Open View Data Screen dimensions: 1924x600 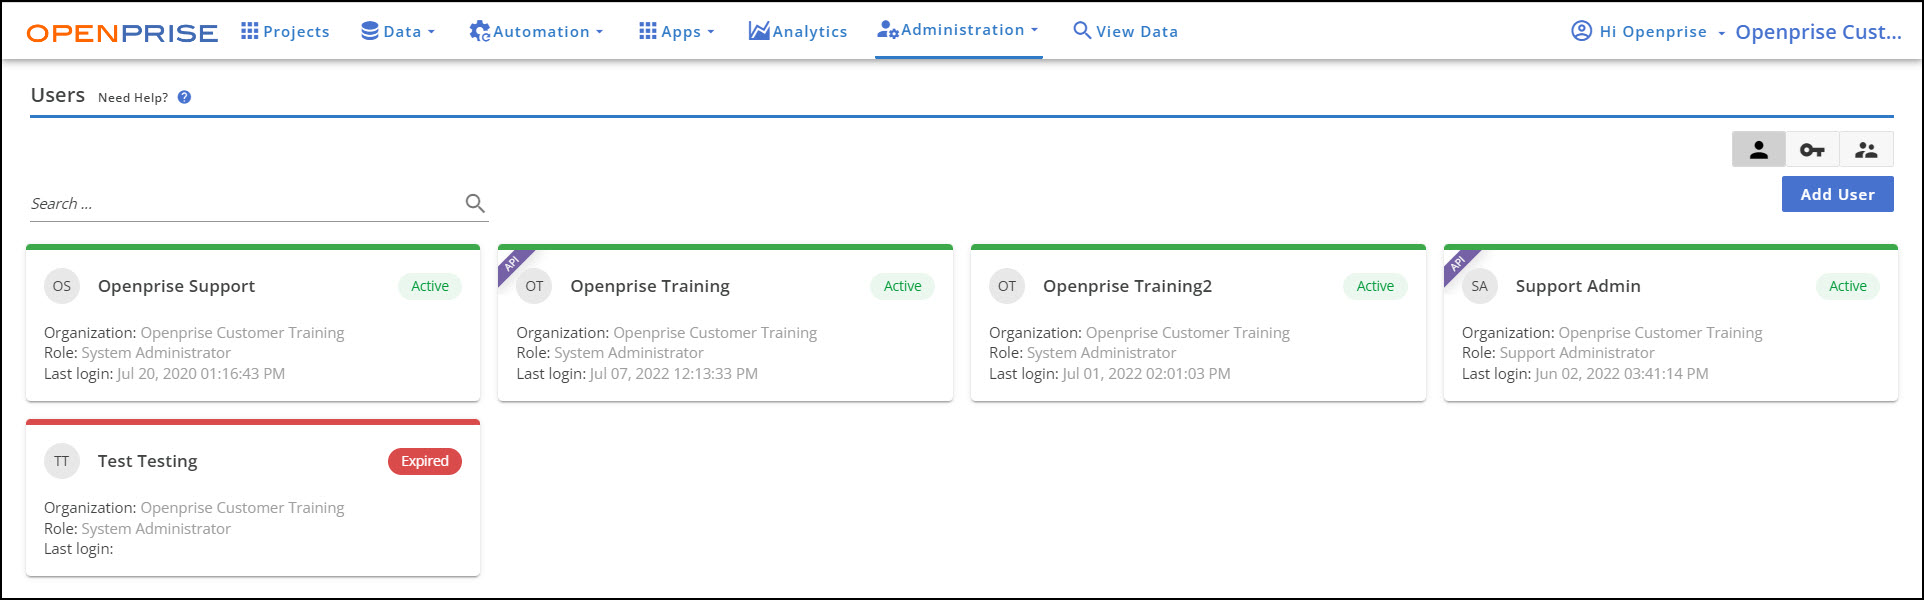pyautogui.click(x=1125, y=31)
